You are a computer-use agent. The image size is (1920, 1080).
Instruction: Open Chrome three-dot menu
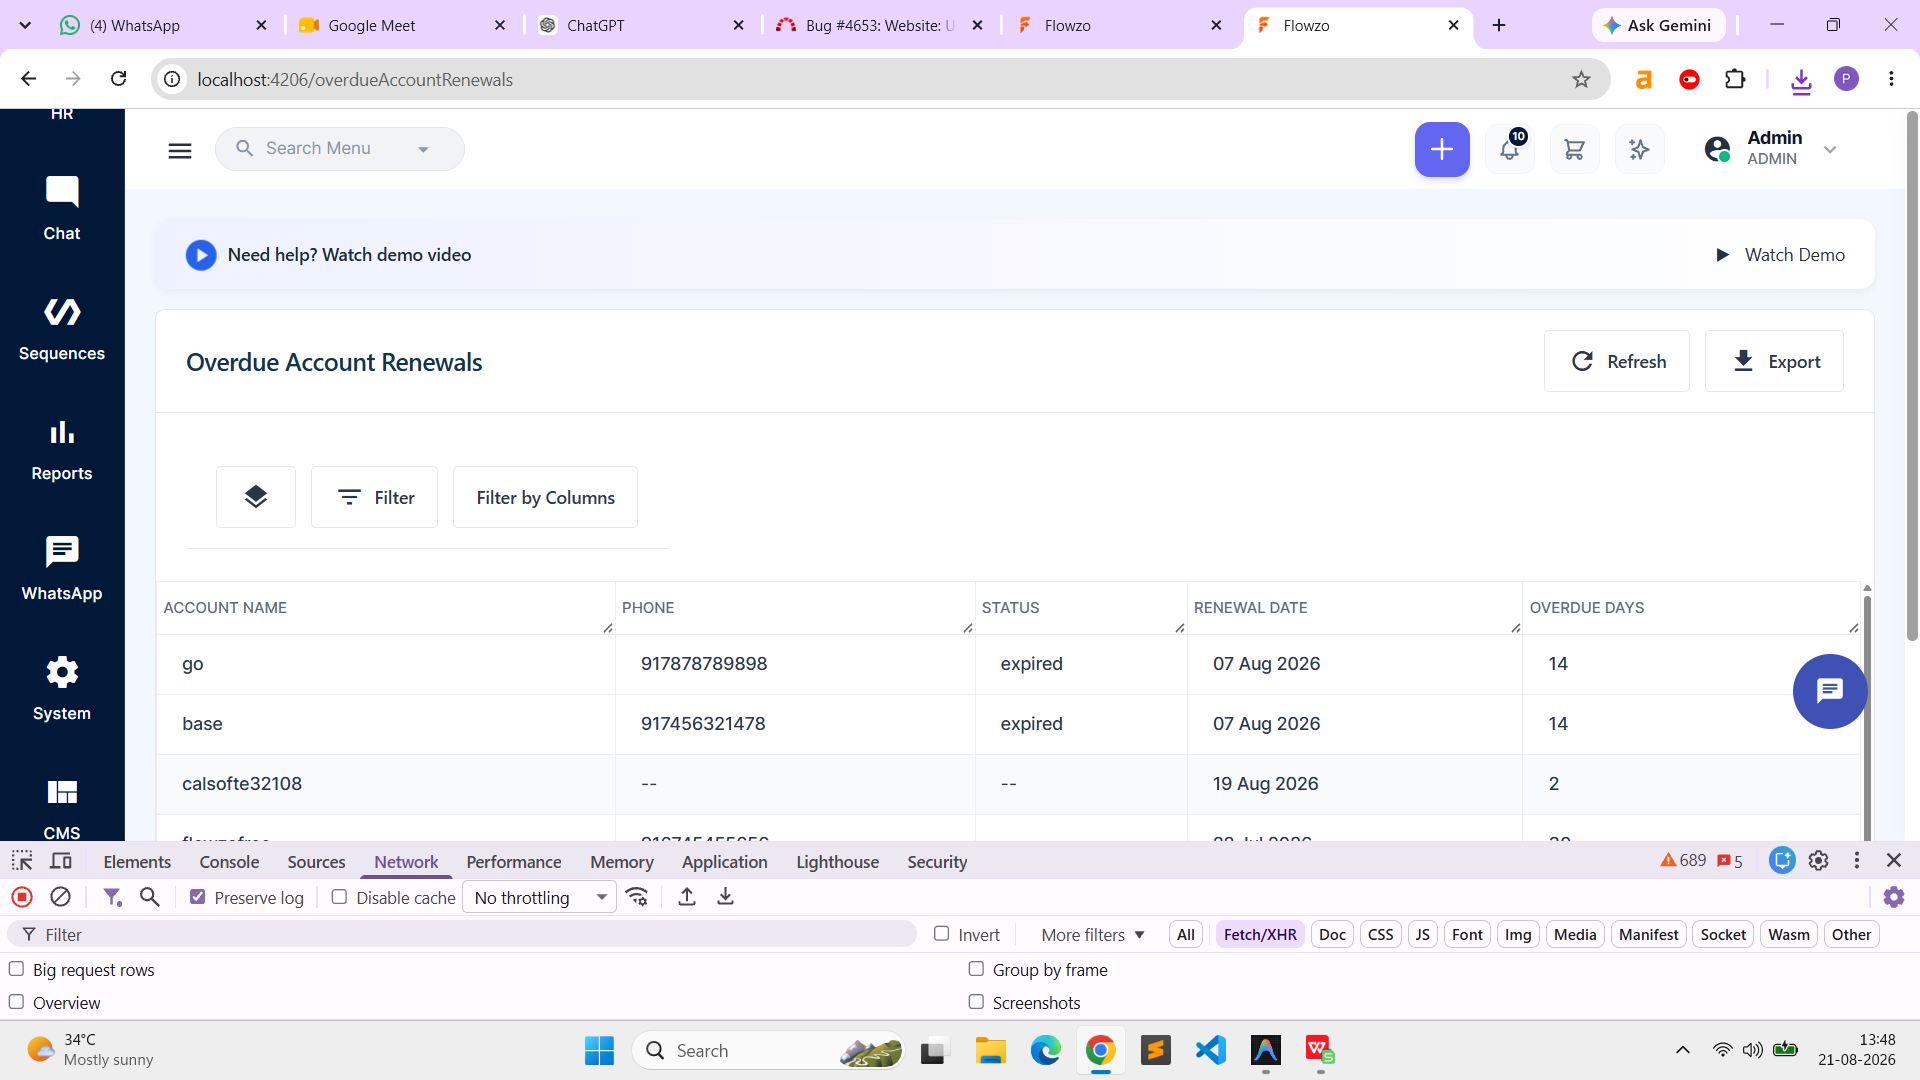pyautogui.click(x=1891, y=79)
